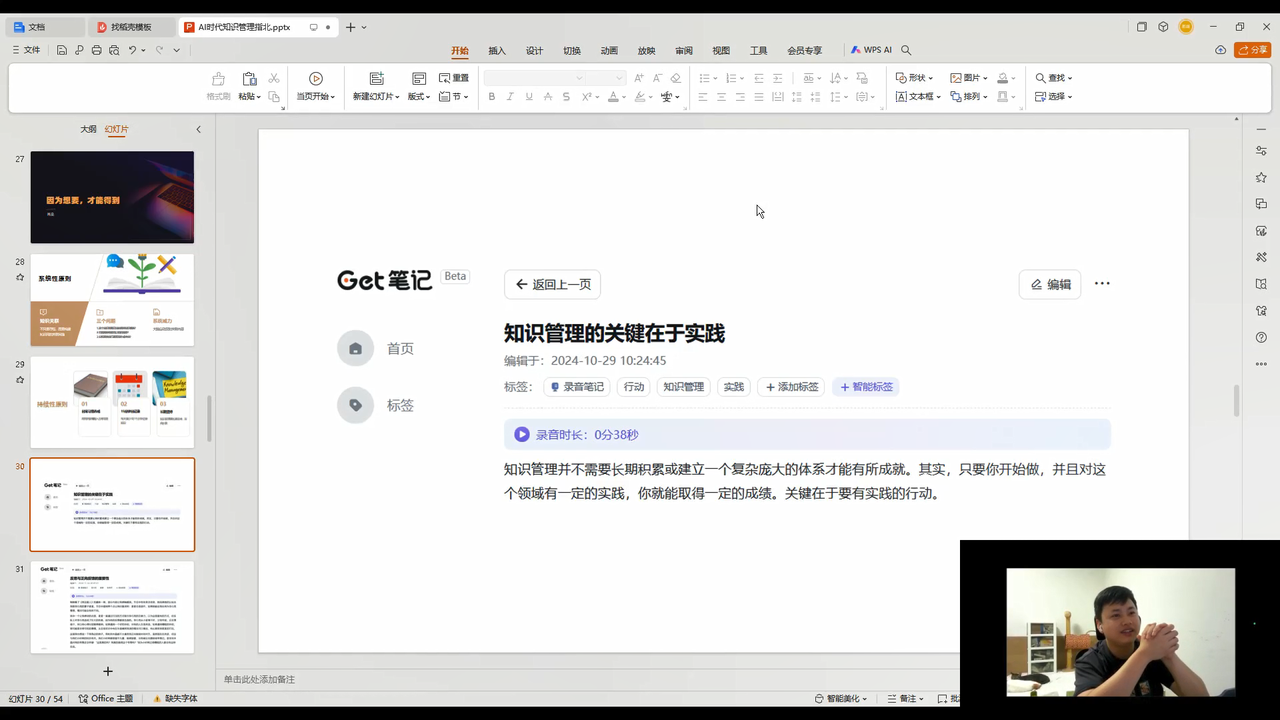Viewport: 1280px width, 720px height.
Task: Open the Review (审阅) ribbon tab
Action: click(684, 51)
